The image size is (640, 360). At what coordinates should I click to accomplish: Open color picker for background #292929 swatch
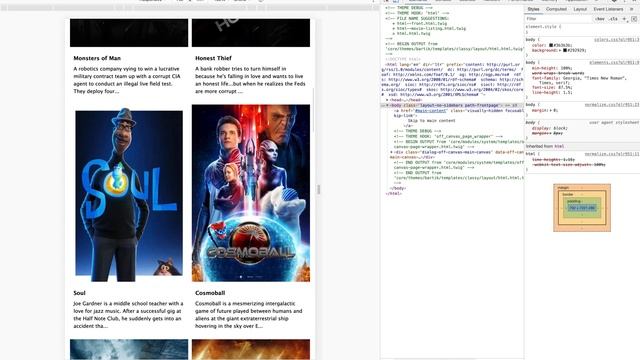[565, 50]
